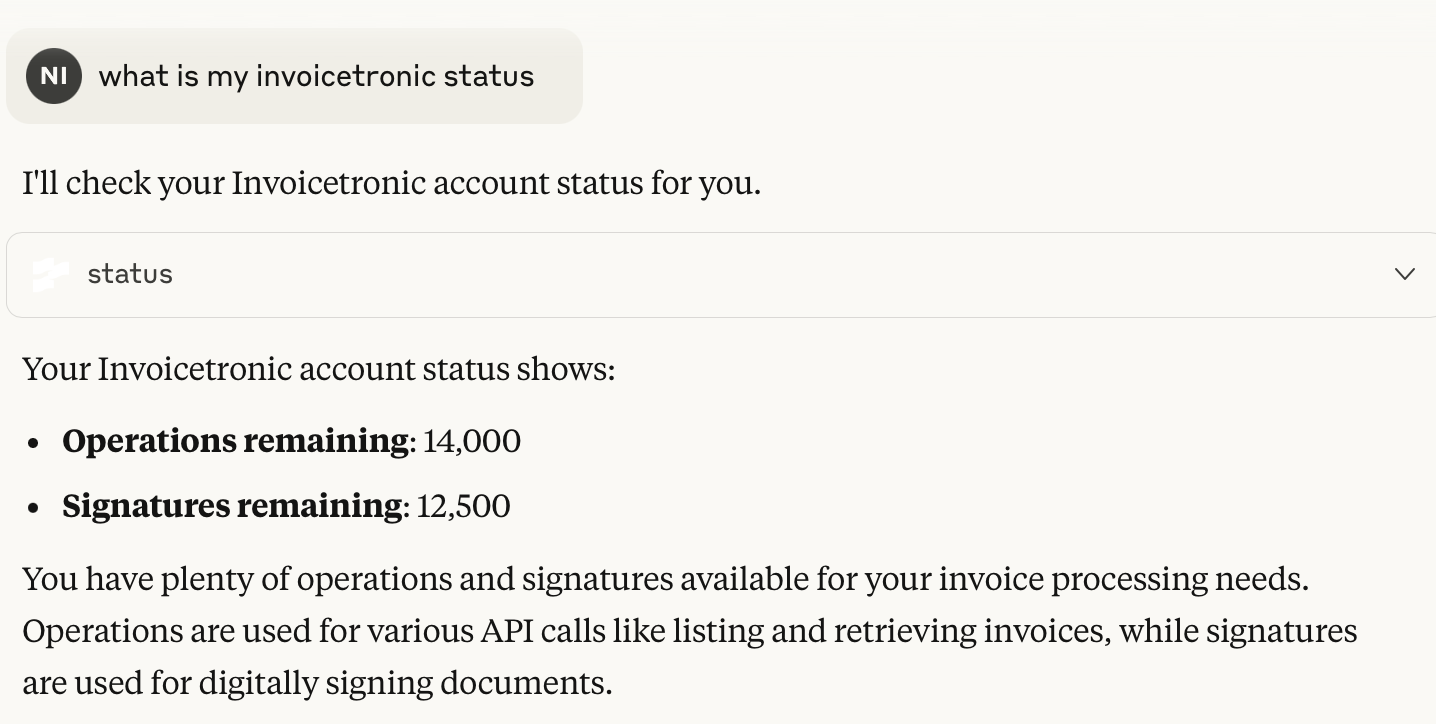Click the bold "Operations remaining" label

[x=235, y=441]
